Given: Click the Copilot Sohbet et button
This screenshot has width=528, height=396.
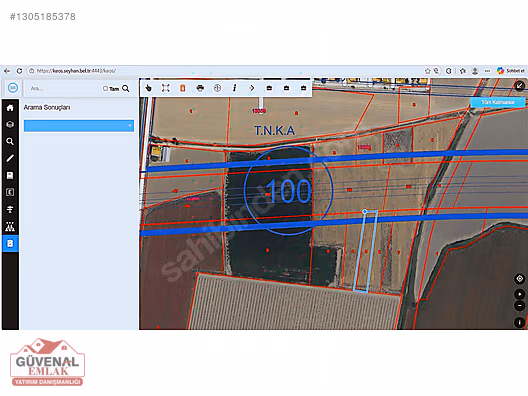Looking at the screenshot, I should tap(511, 71).
